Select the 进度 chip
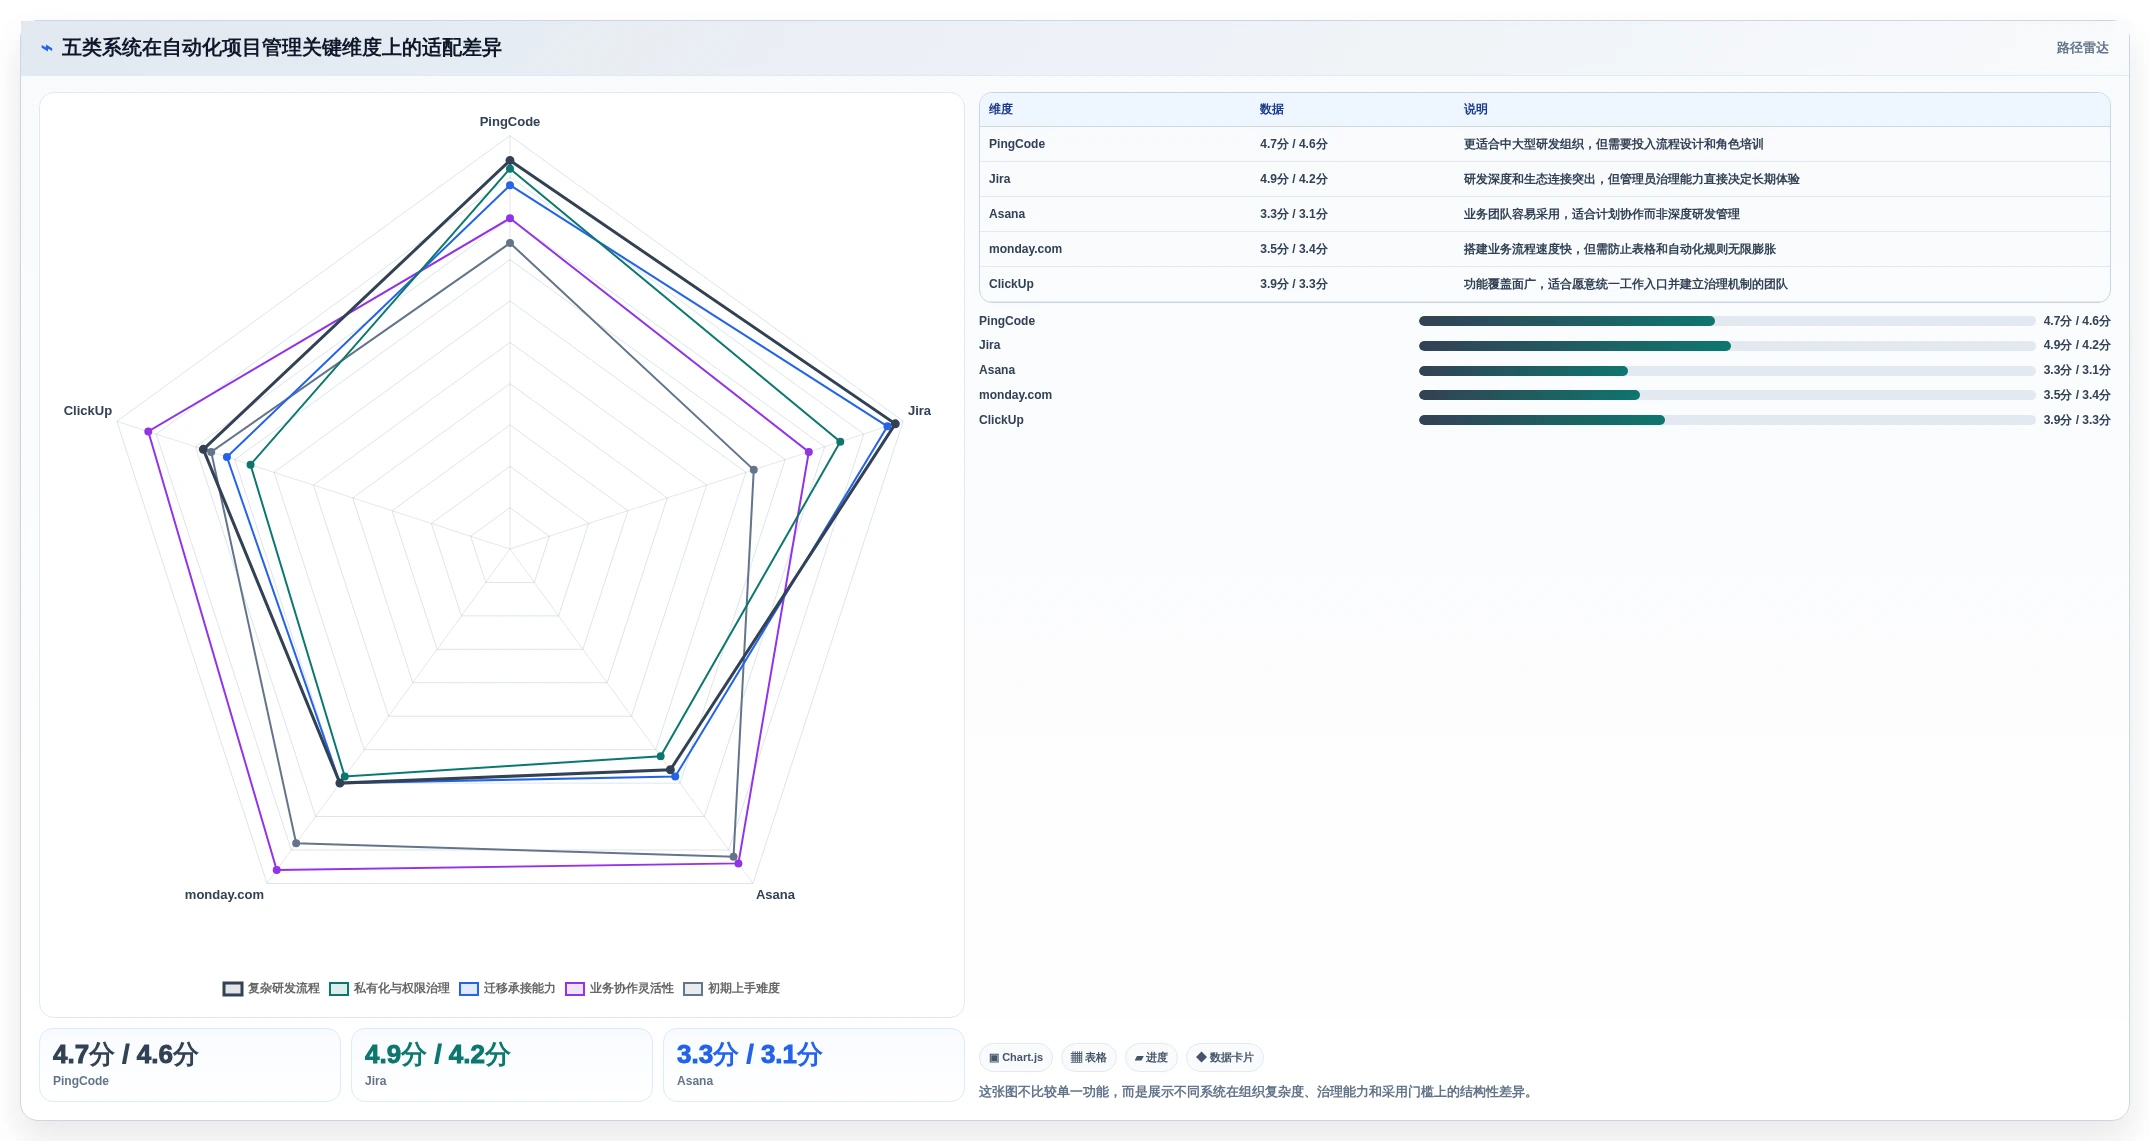 [1151, 1057]
